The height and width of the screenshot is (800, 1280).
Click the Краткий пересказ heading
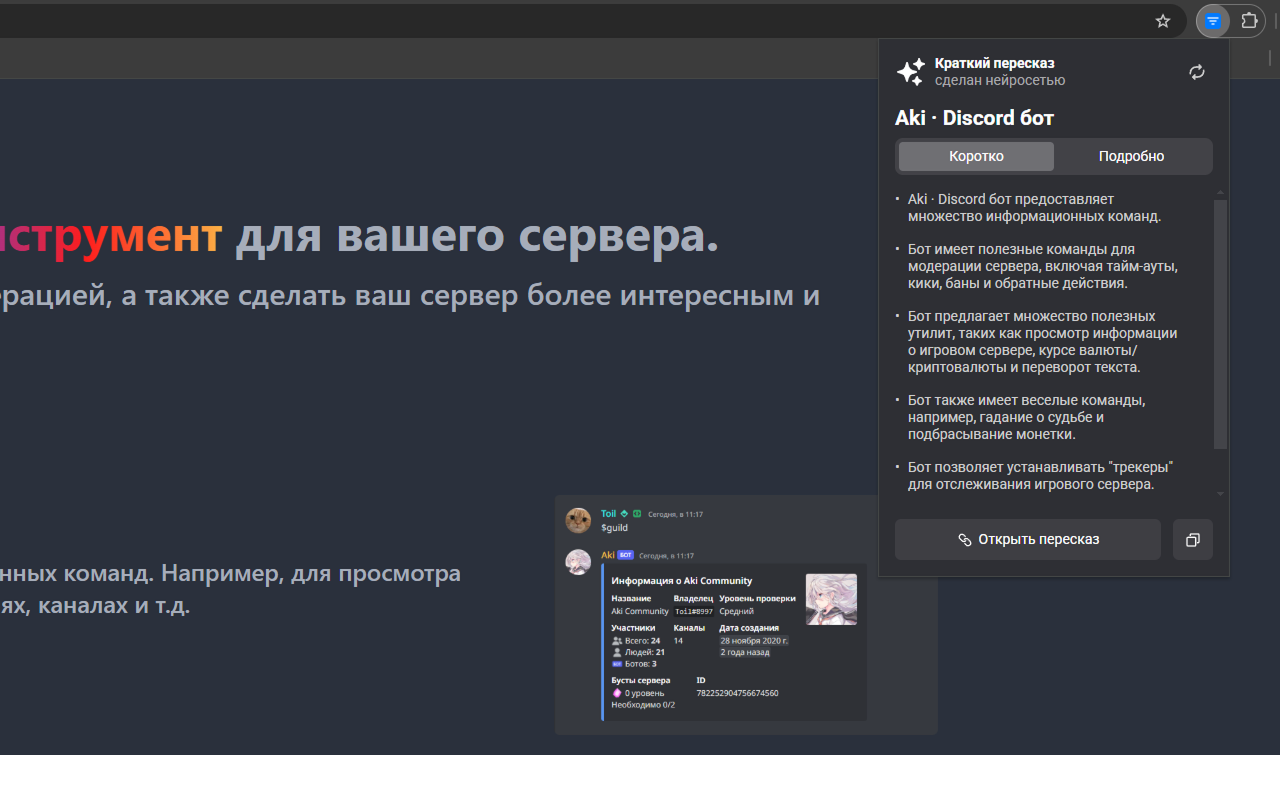point(995,63)
